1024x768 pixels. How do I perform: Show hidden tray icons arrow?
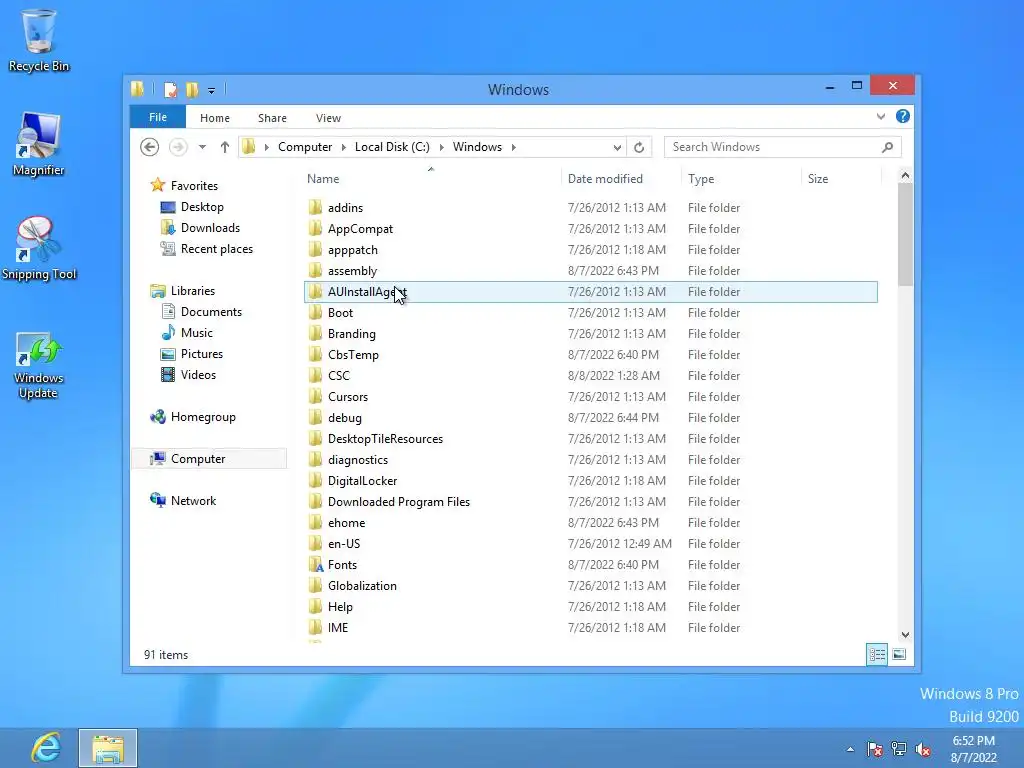click(850, 749)
